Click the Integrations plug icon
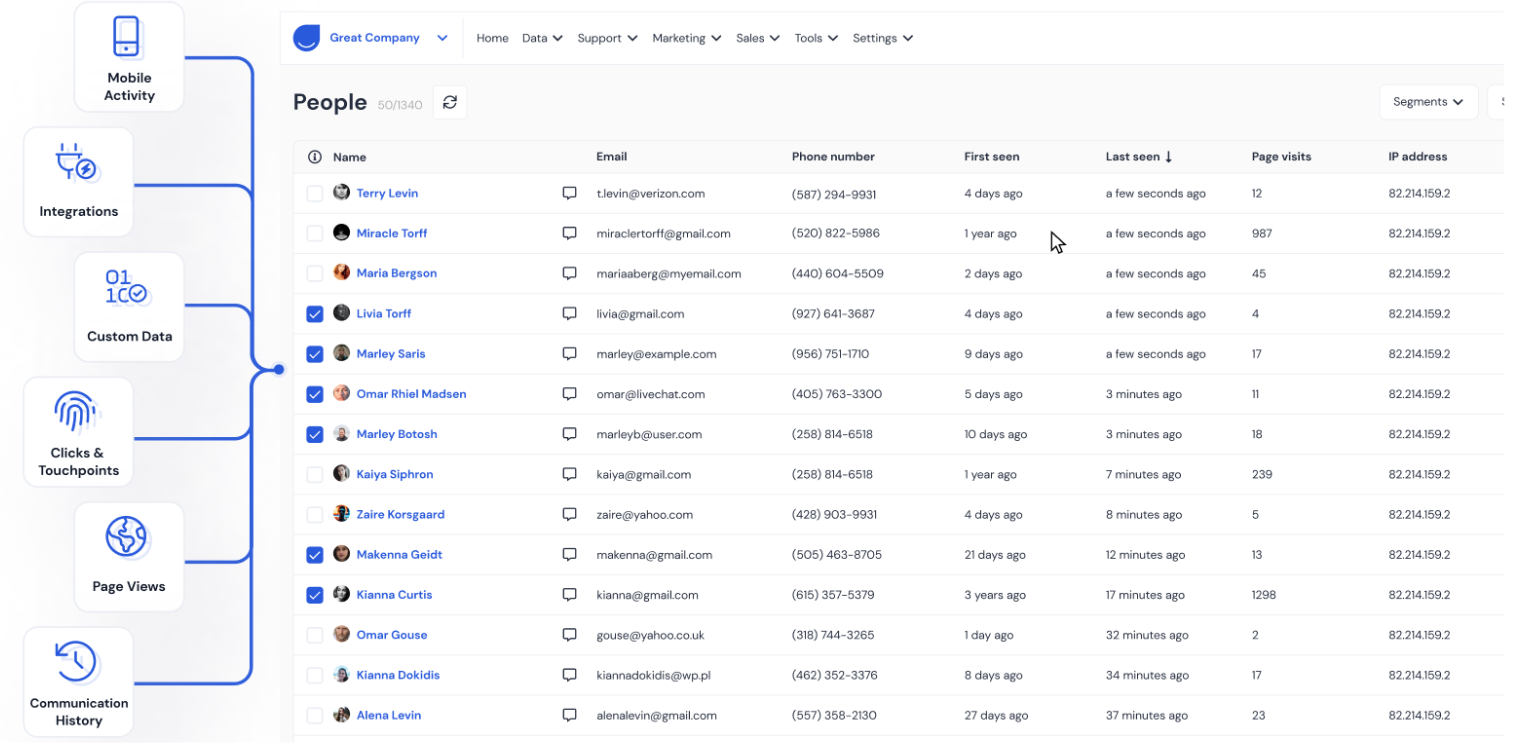 pyautogui.click(x=78, y=163)
